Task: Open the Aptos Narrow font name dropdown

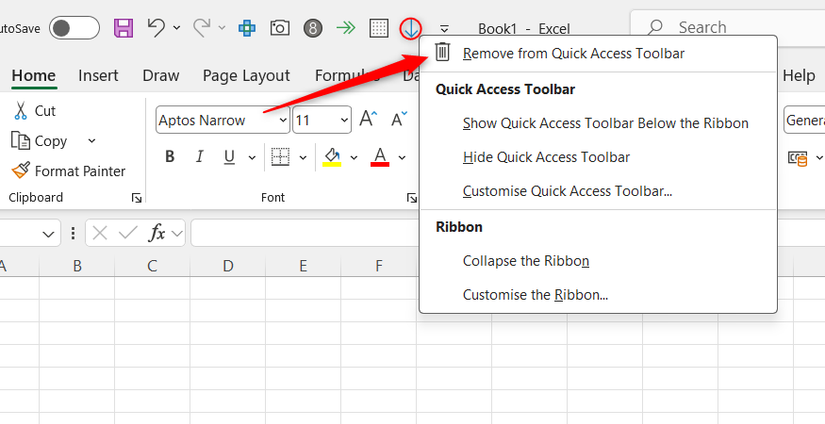Action: tap(283, 120)
